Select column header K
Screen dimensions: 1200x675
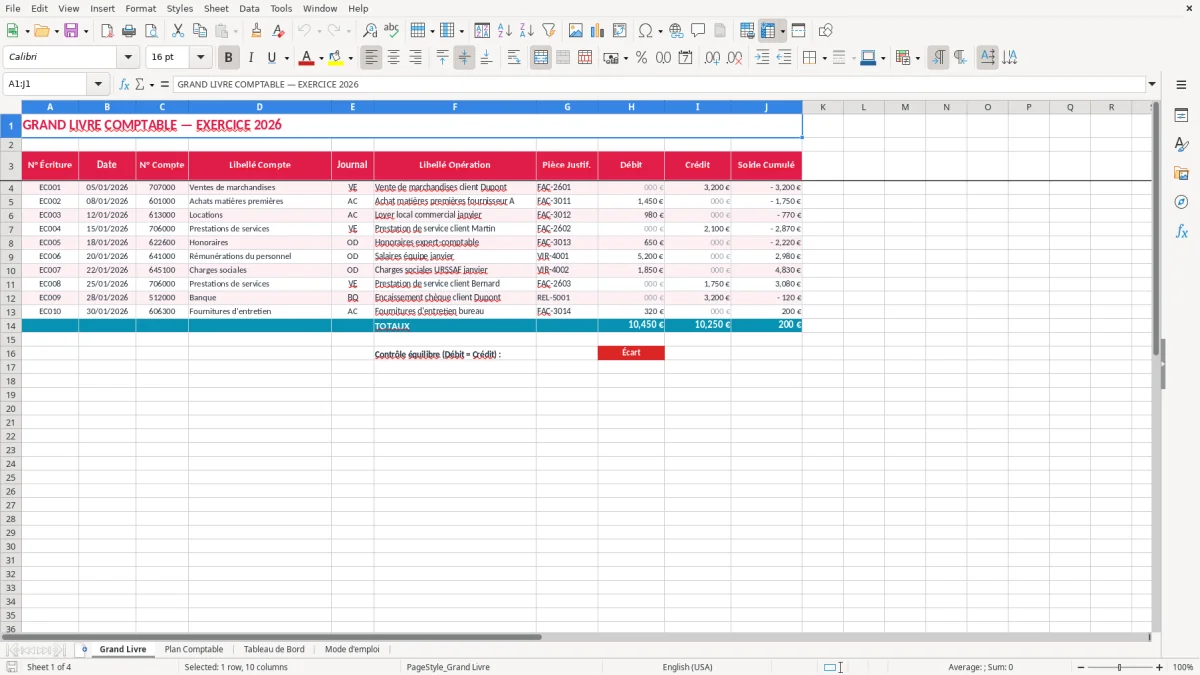[822, 107]
